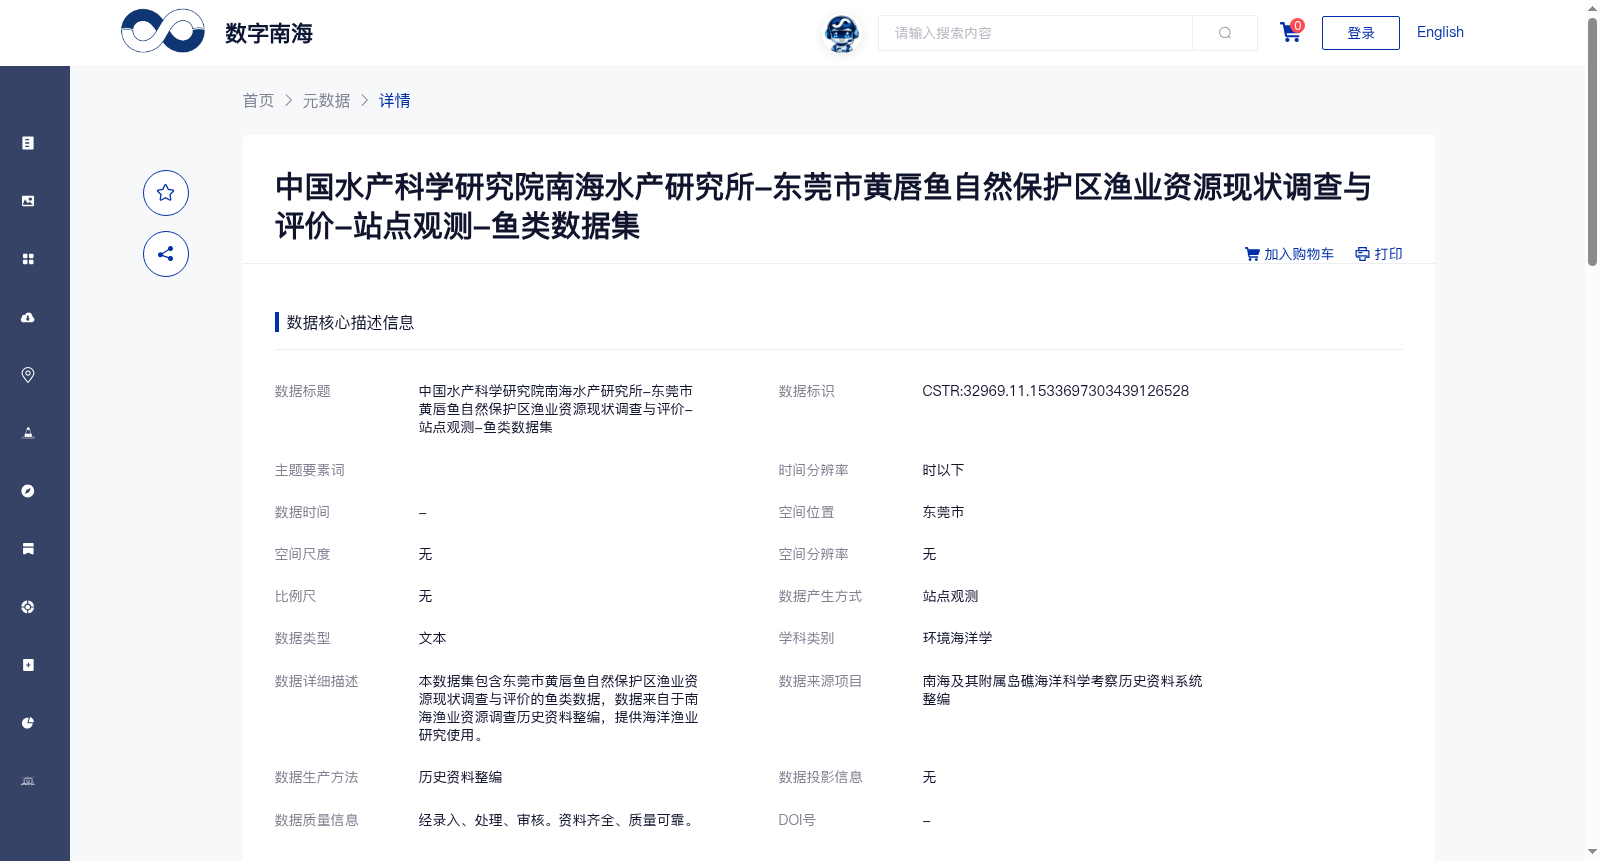Click the 登录 login button

(1361, 33)
